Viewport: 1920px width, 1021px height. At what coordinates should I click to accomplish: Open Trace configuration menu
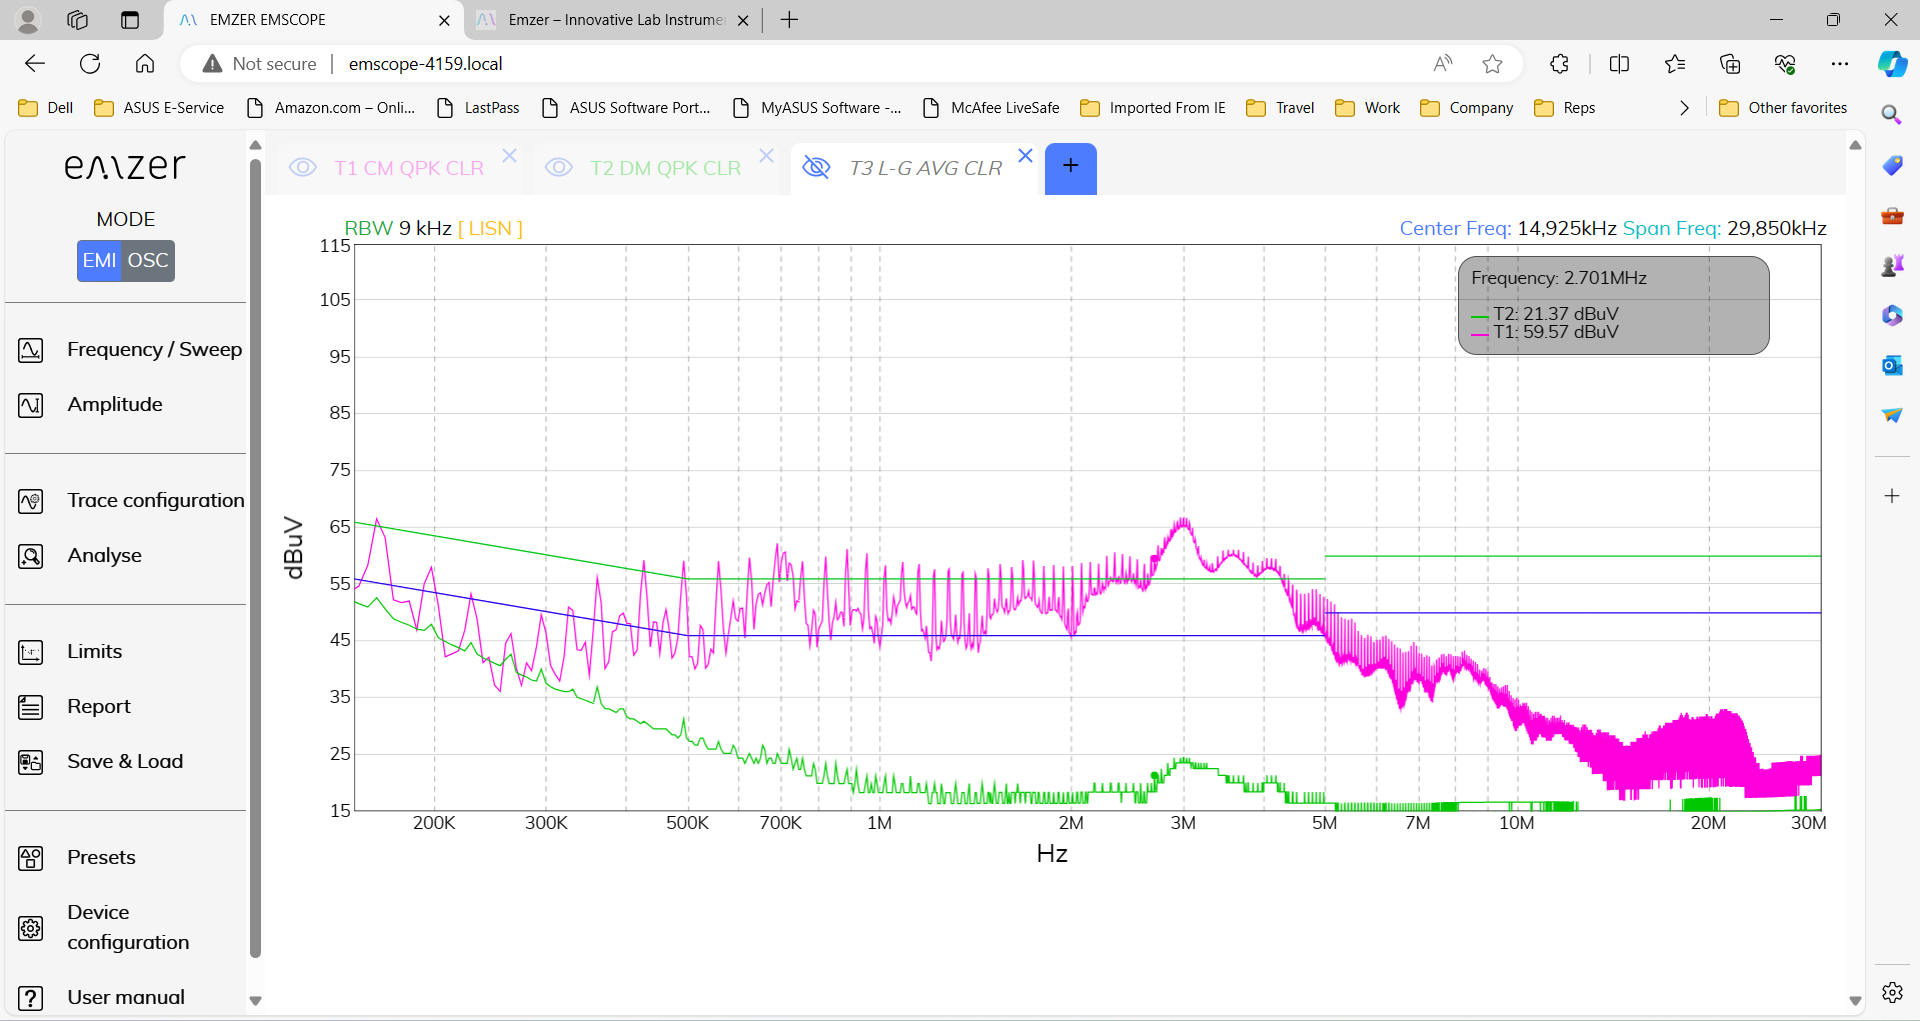click(156, 501)
